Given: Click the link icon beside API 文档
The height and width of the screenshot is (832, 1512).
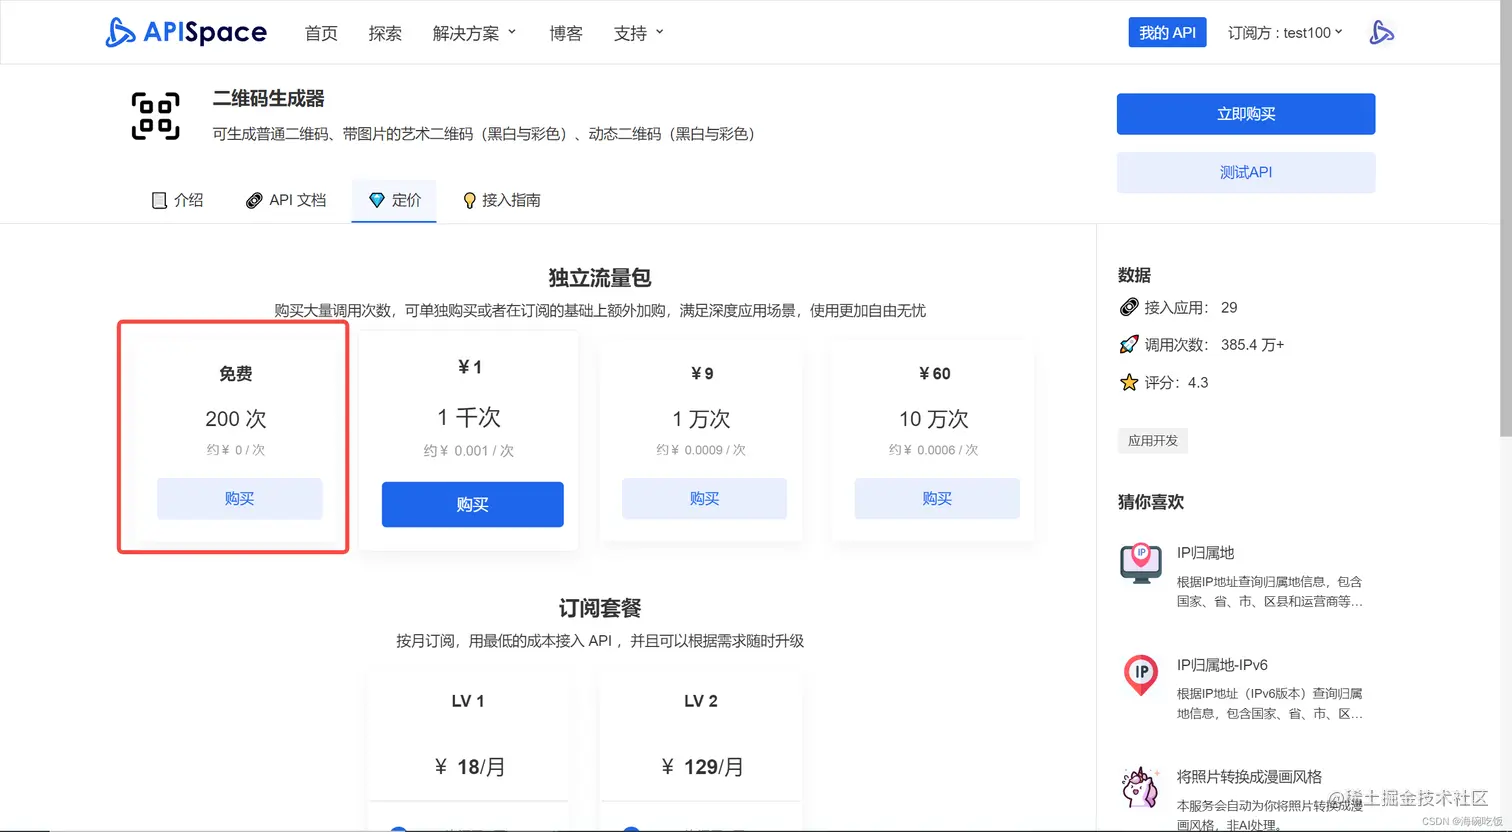Looking at the screenshot, I should 254,199.
